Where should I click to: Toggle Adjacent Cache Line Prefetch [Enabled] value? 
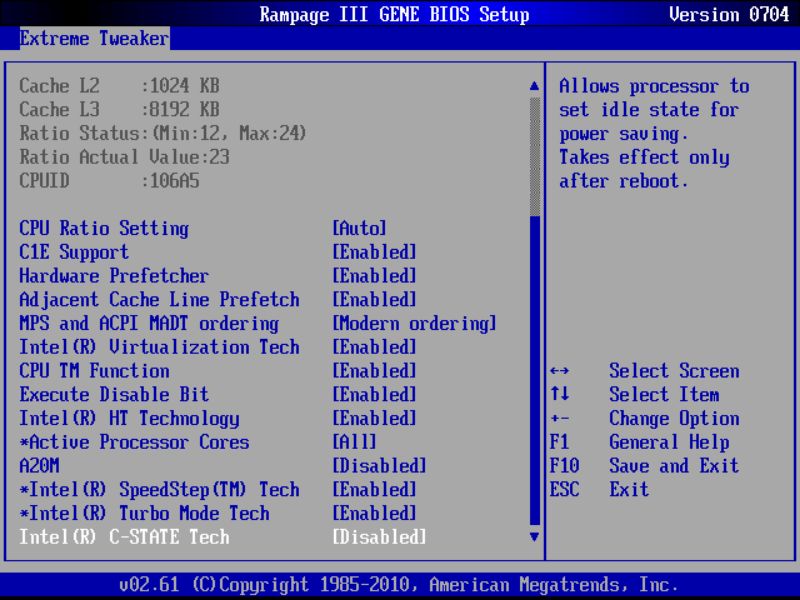(x=374, y=299)
